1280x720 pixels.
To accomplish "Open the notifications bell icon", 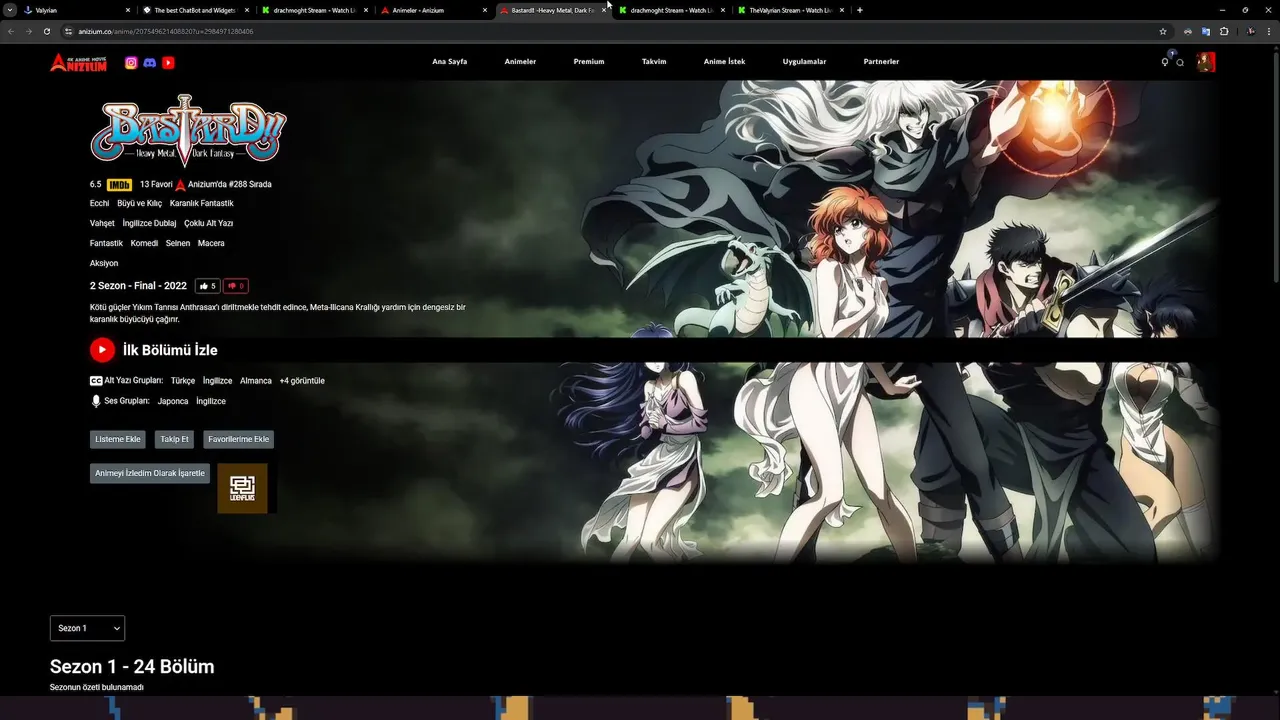I will 1165,62.
